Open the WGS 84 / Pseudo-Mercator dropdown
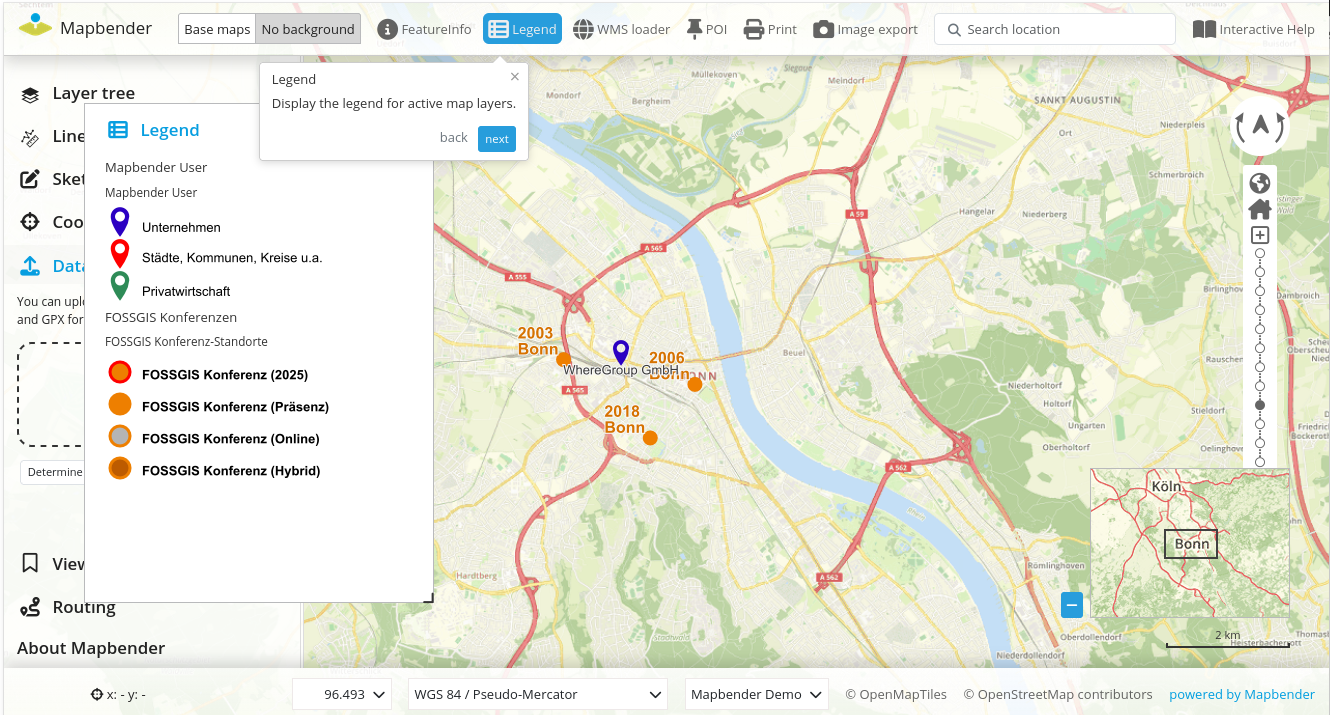 click(538, 694)
